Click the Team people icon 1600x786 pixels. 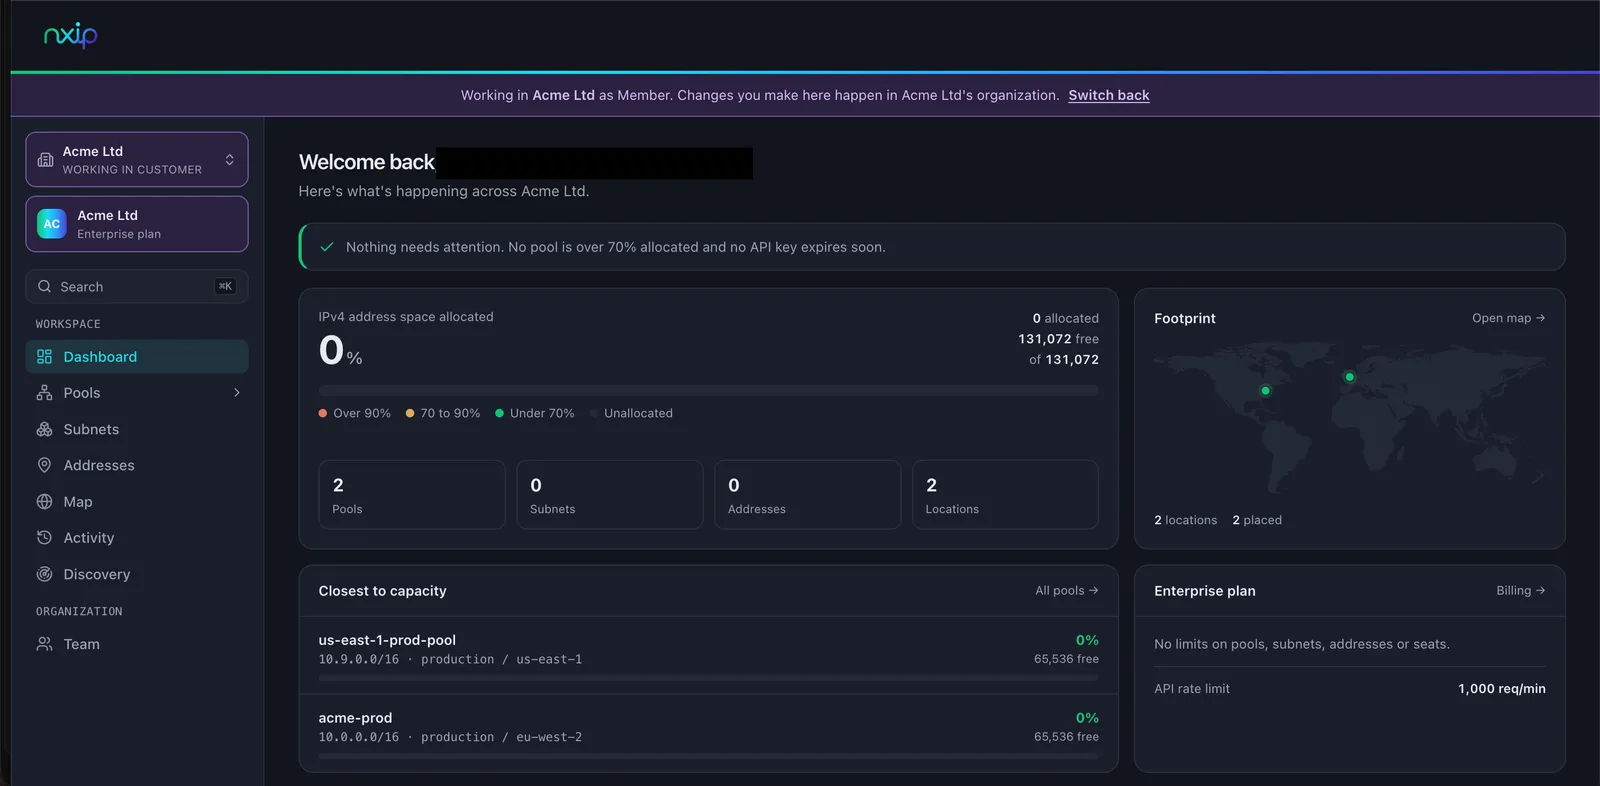click(44, 644)
